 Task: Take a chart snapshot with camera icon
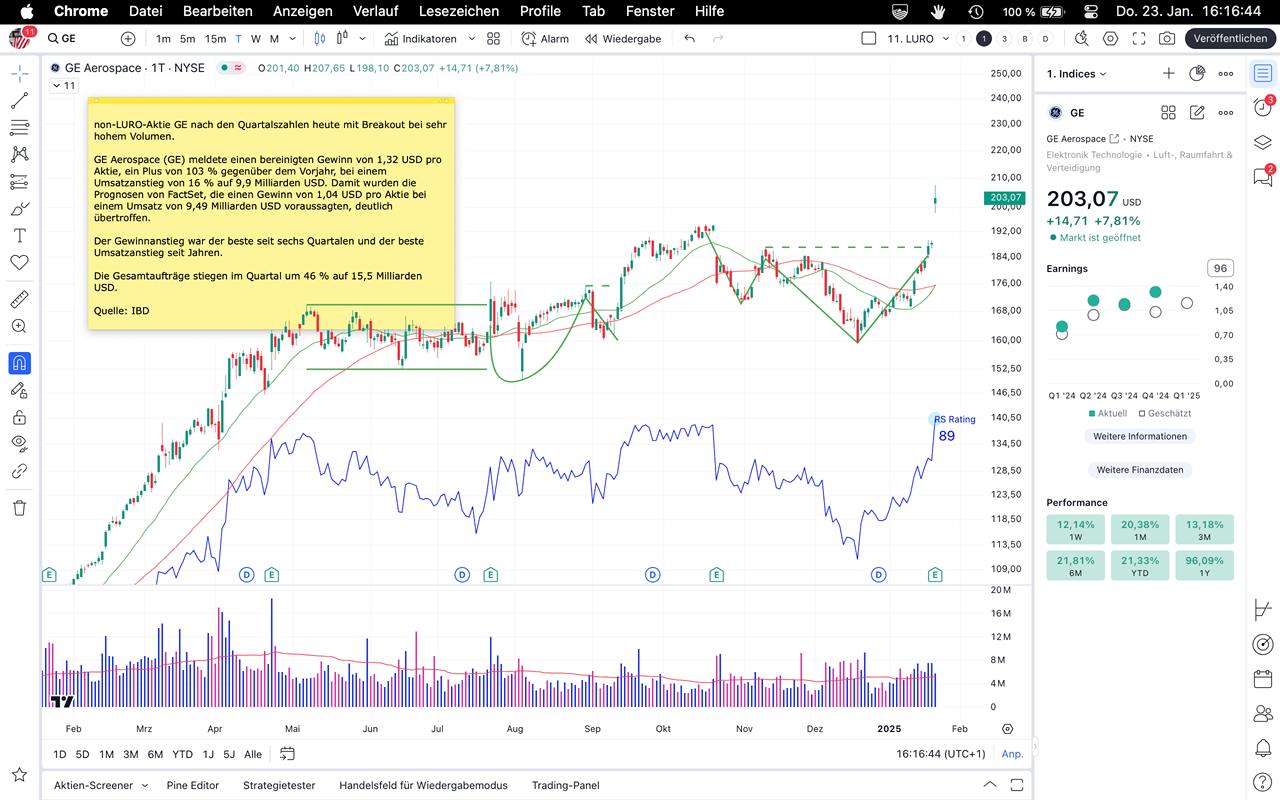1167,38
